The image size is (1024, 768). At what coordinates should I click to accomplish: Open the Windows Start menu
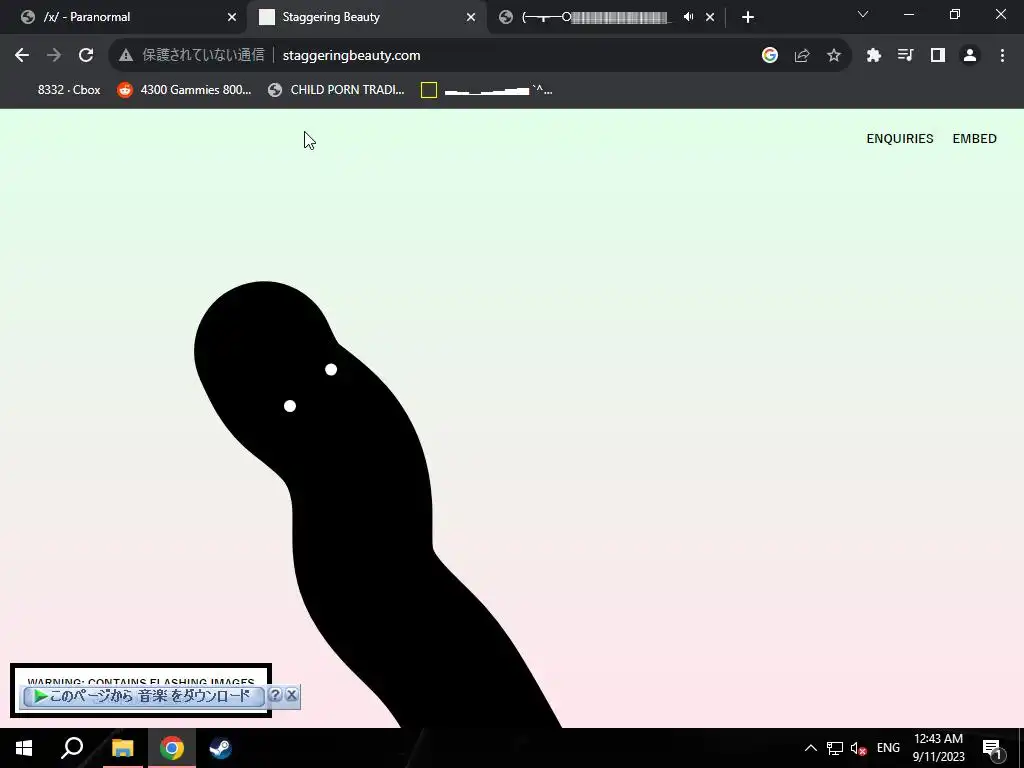(24, 748)
